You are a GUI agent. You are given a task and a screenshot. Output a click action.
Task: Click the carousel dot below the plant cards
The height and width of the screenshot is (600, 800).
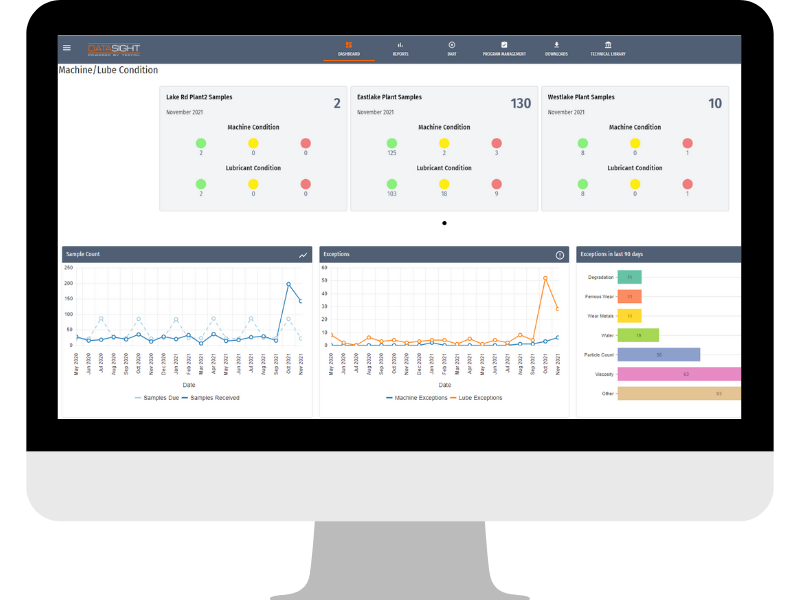pos(444,222)
